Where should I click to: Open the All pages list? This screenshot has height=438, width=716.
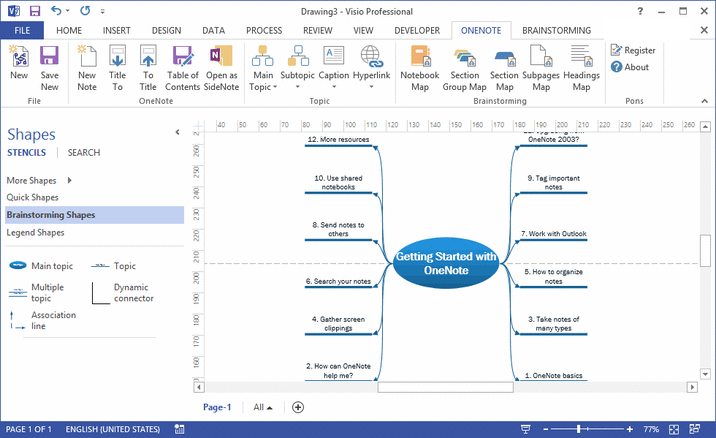263,407
